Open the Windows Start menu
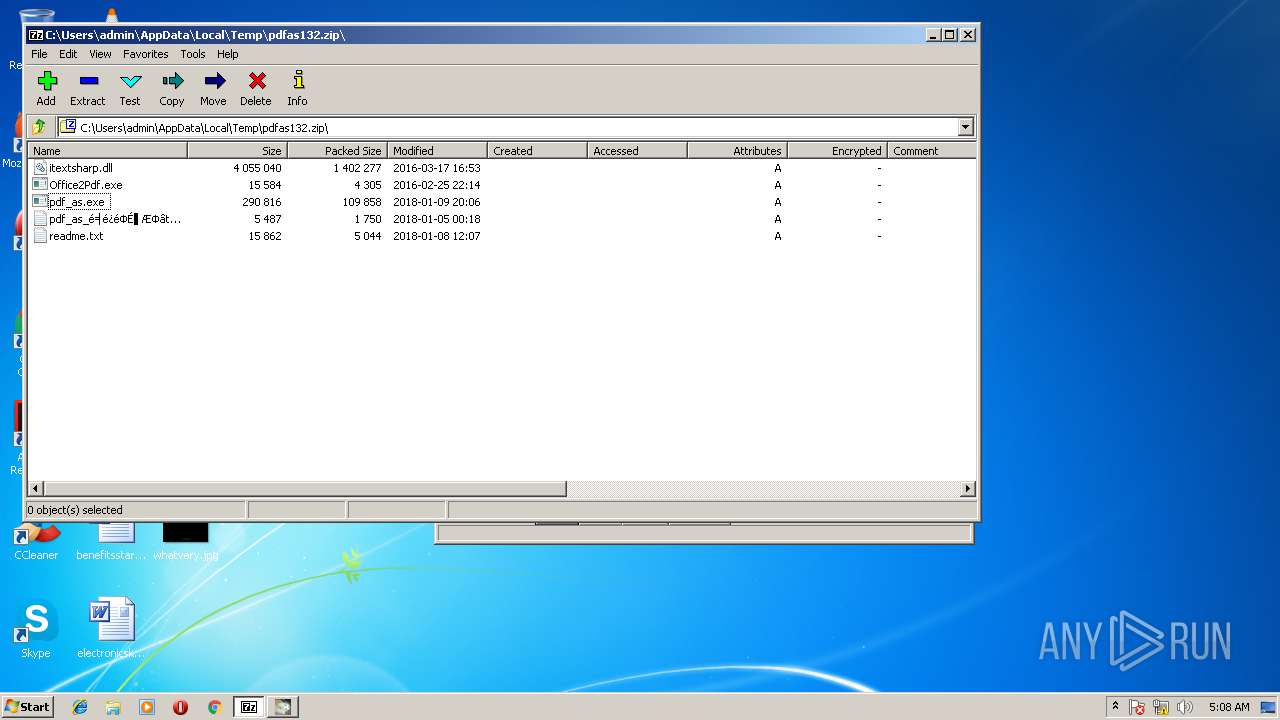 pos(27,707)
